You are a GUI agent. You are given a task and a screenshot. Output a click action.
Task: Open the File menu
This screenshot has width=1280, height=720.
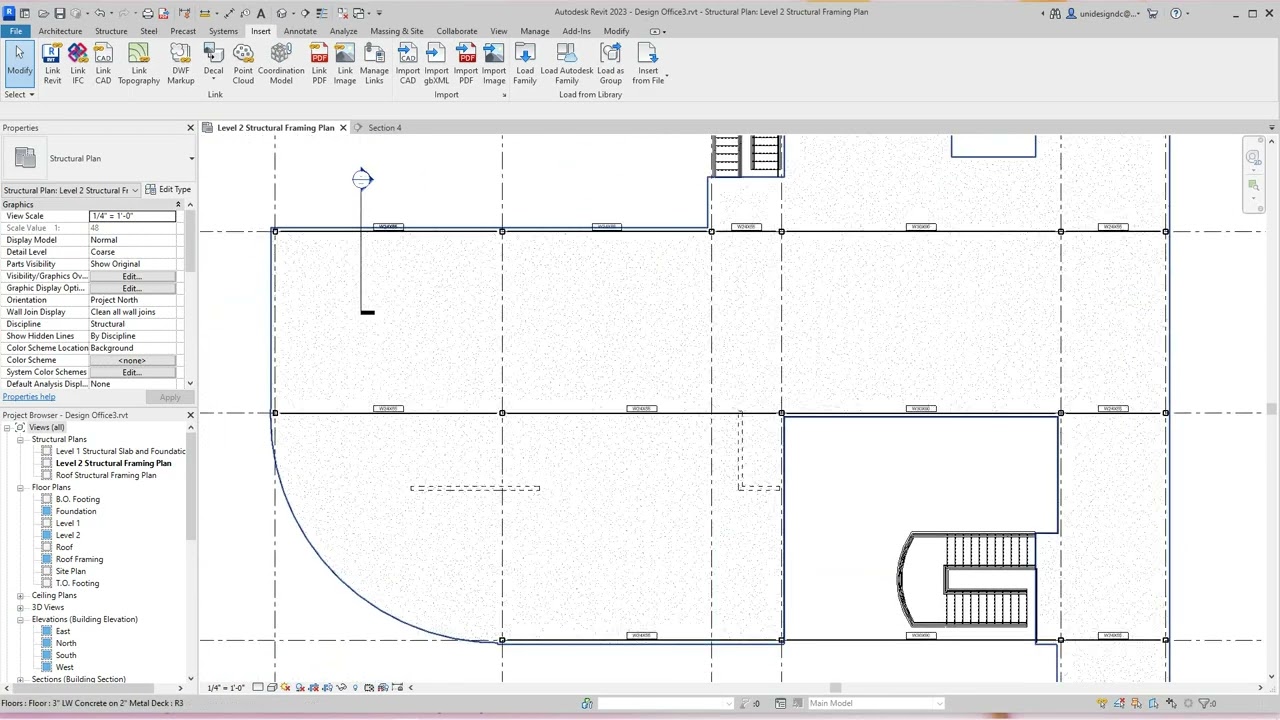click(16, 31)
